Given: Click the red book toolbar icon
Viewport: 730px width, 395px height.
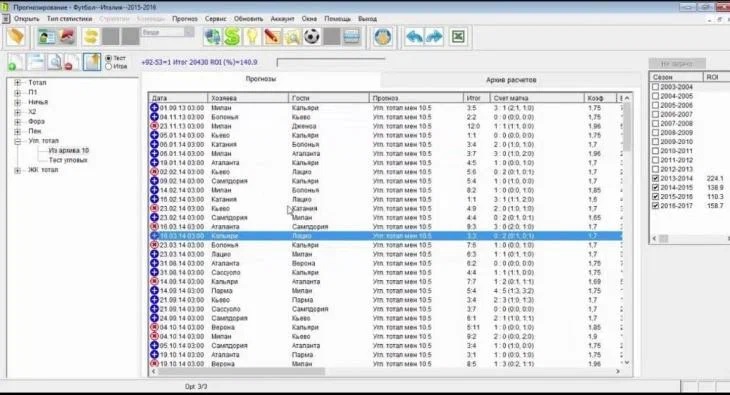Looking at the screenshot, I should [x=67, y=37].
